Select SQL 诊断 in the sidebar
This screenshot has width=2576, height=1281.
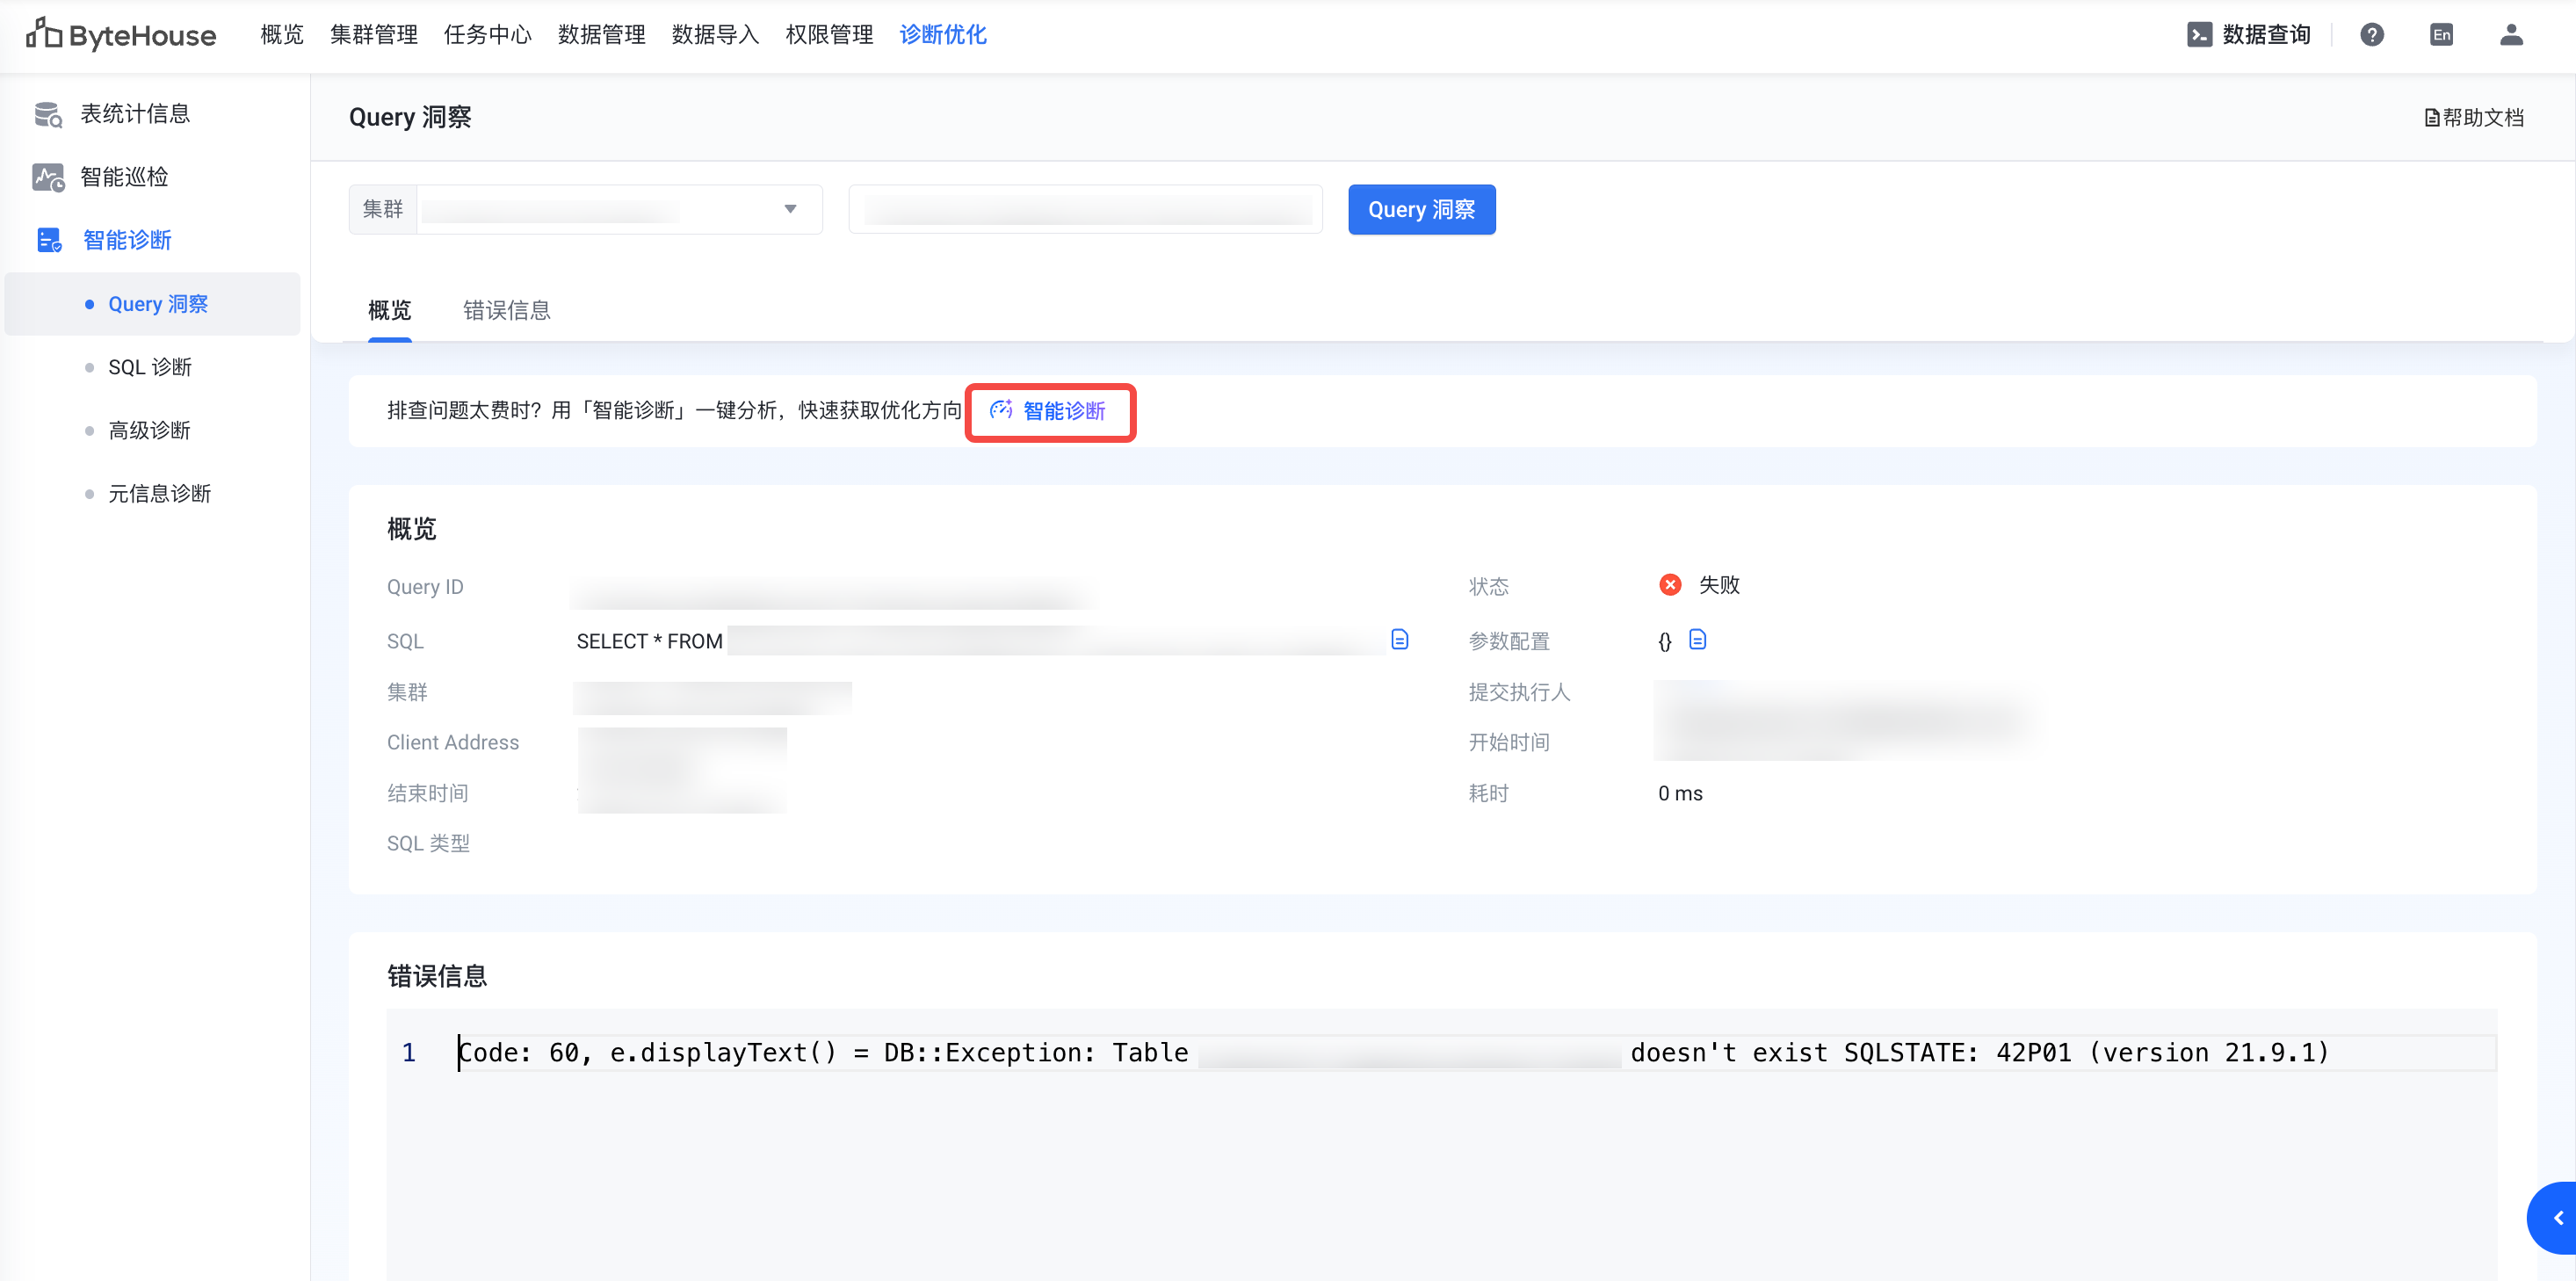(x=149, y=367)
